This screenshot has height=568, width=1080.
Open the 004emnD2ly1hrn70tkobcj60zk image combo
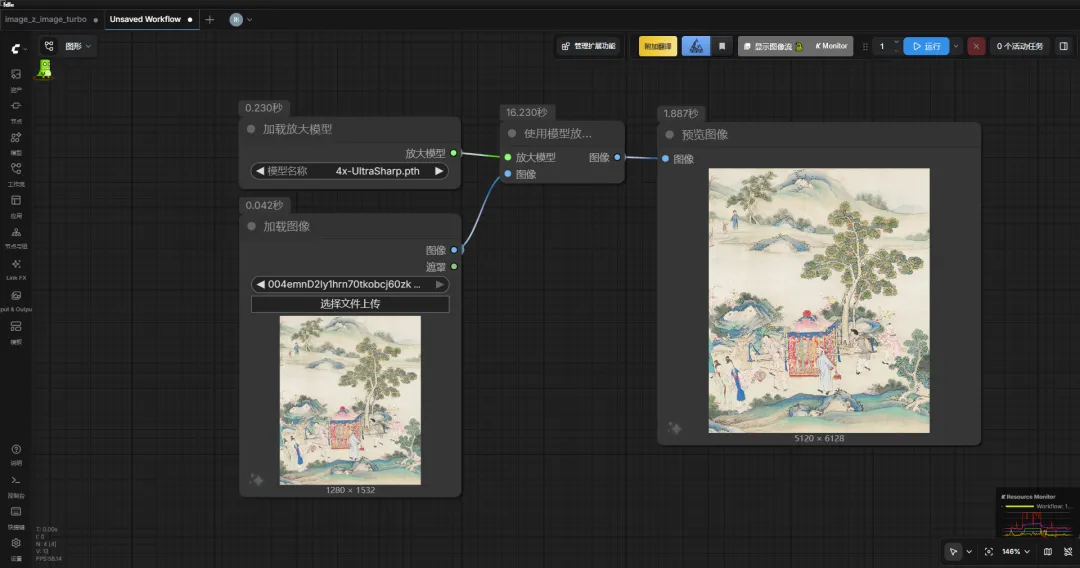click(350, 284)
